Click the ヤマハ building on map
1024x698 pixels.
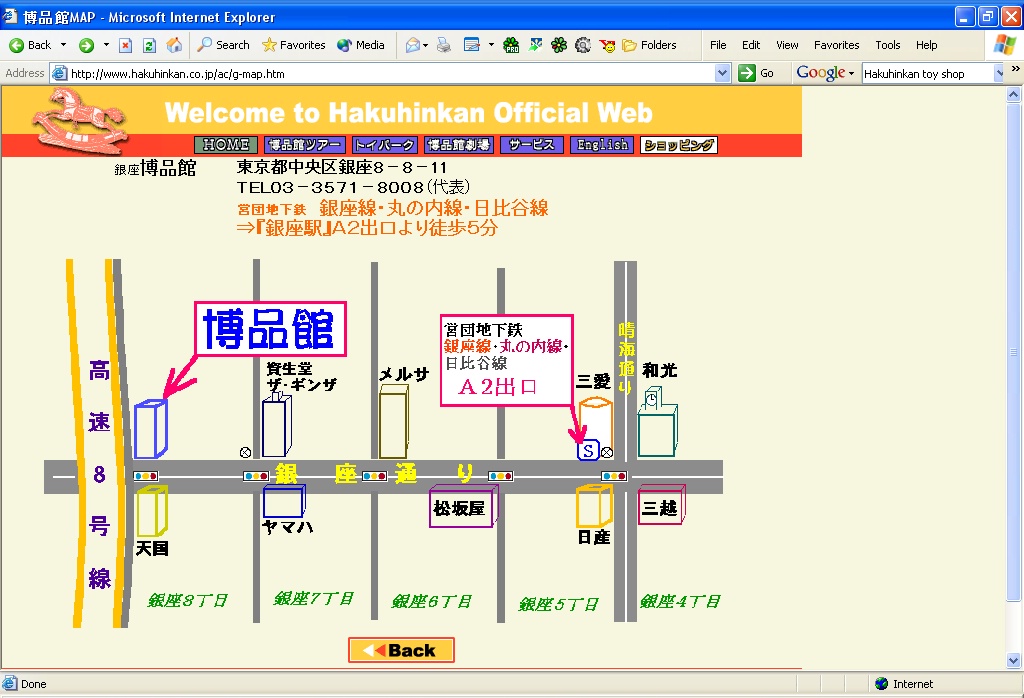click(284, 501)
